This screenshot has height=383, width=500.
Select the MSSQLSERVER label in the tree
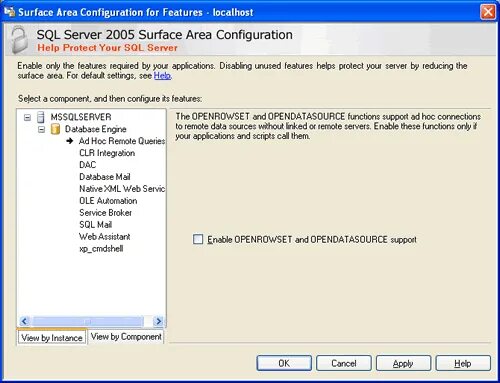81,117
